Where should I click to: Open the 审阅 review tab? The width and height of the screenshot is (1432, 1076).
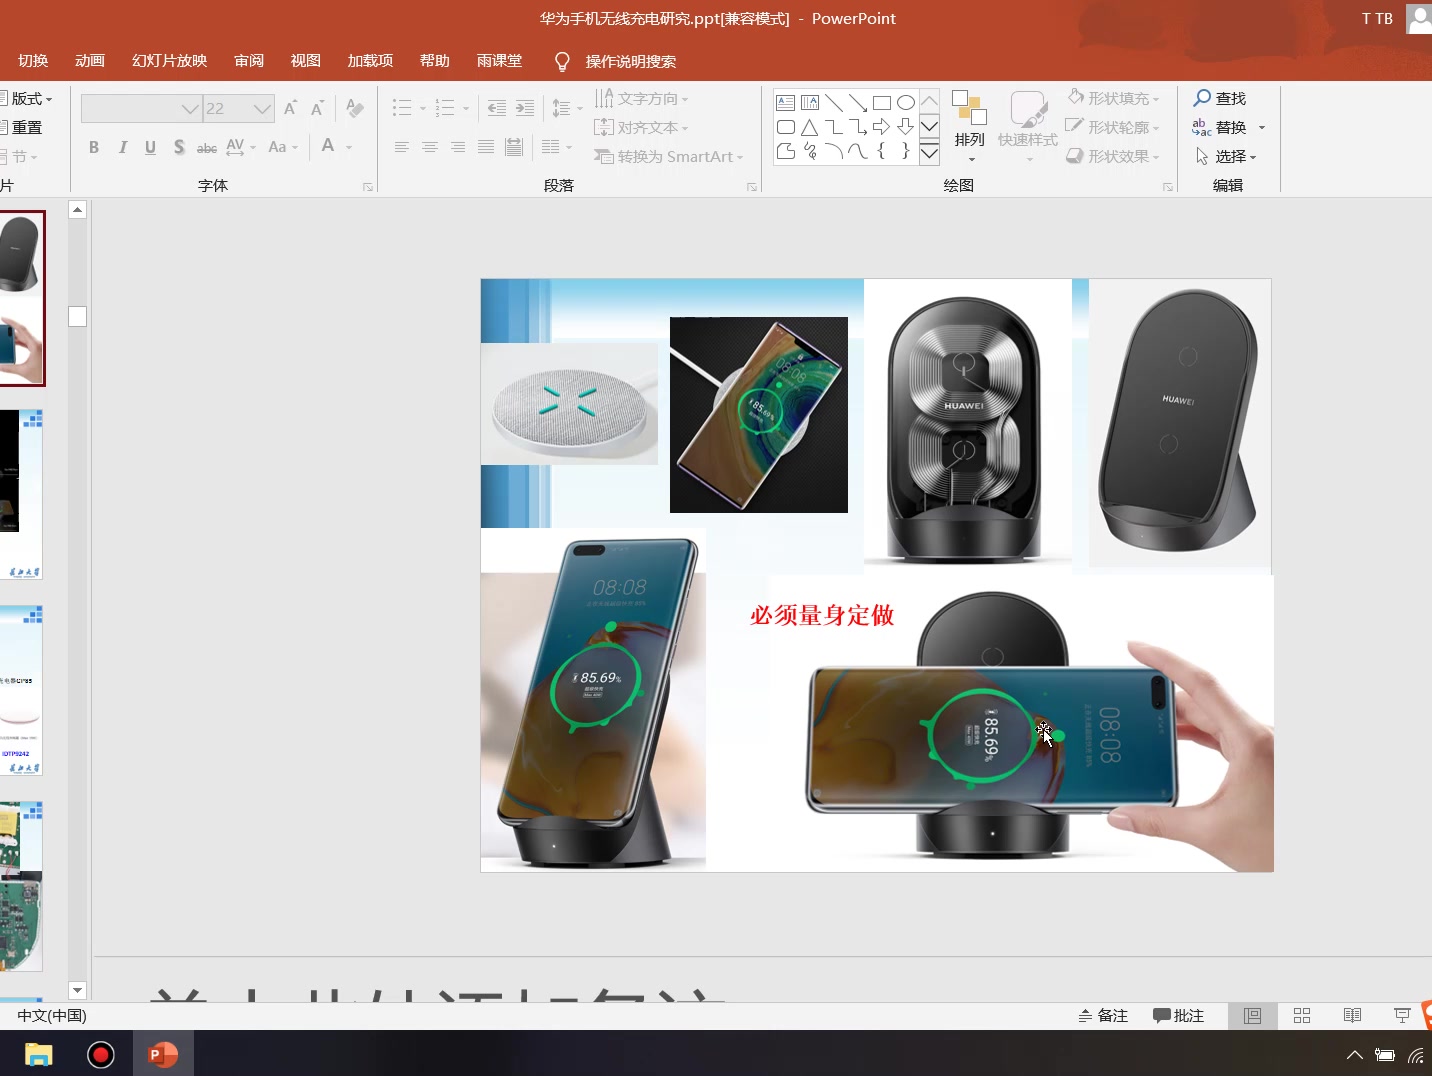249,61
